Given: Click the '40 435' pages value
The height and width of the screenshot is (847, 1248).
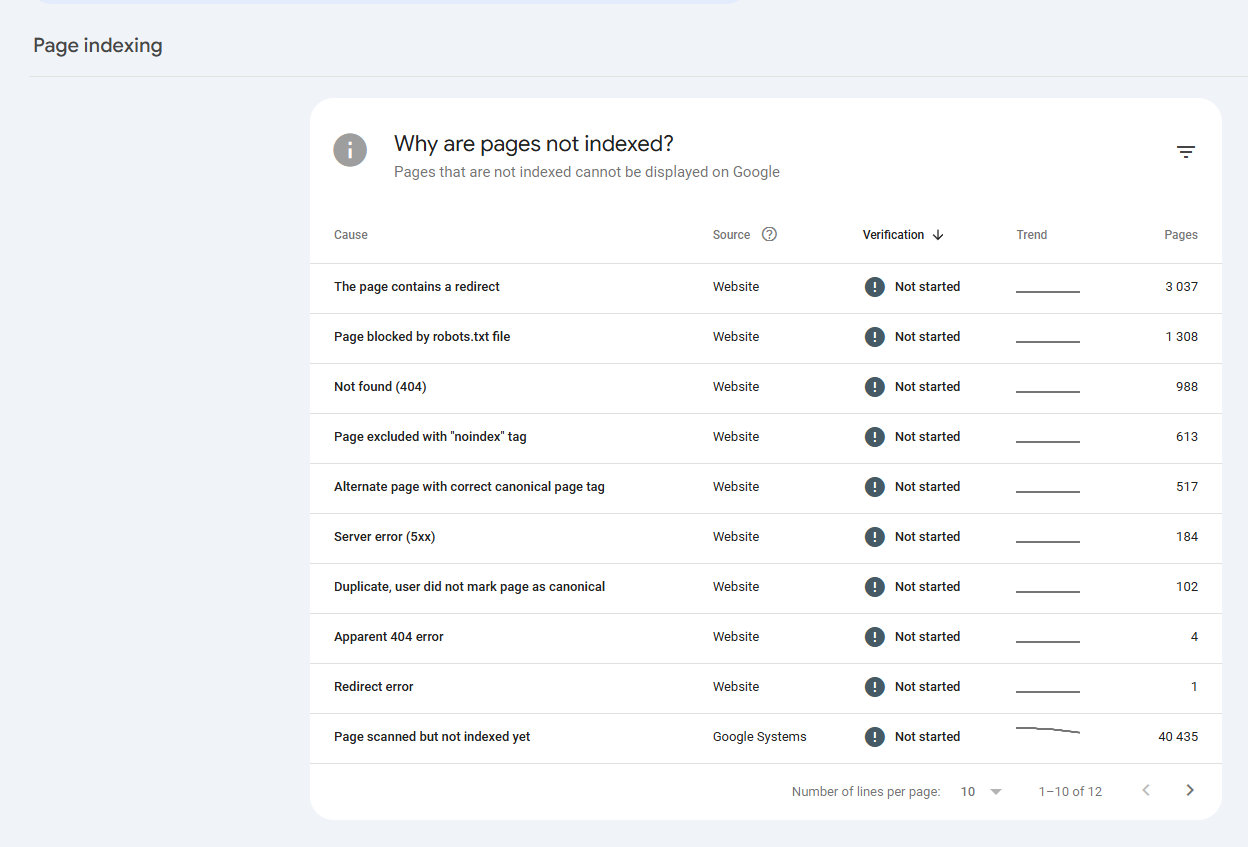Looking at the screenshot, I should click(x=1178, y=737).
